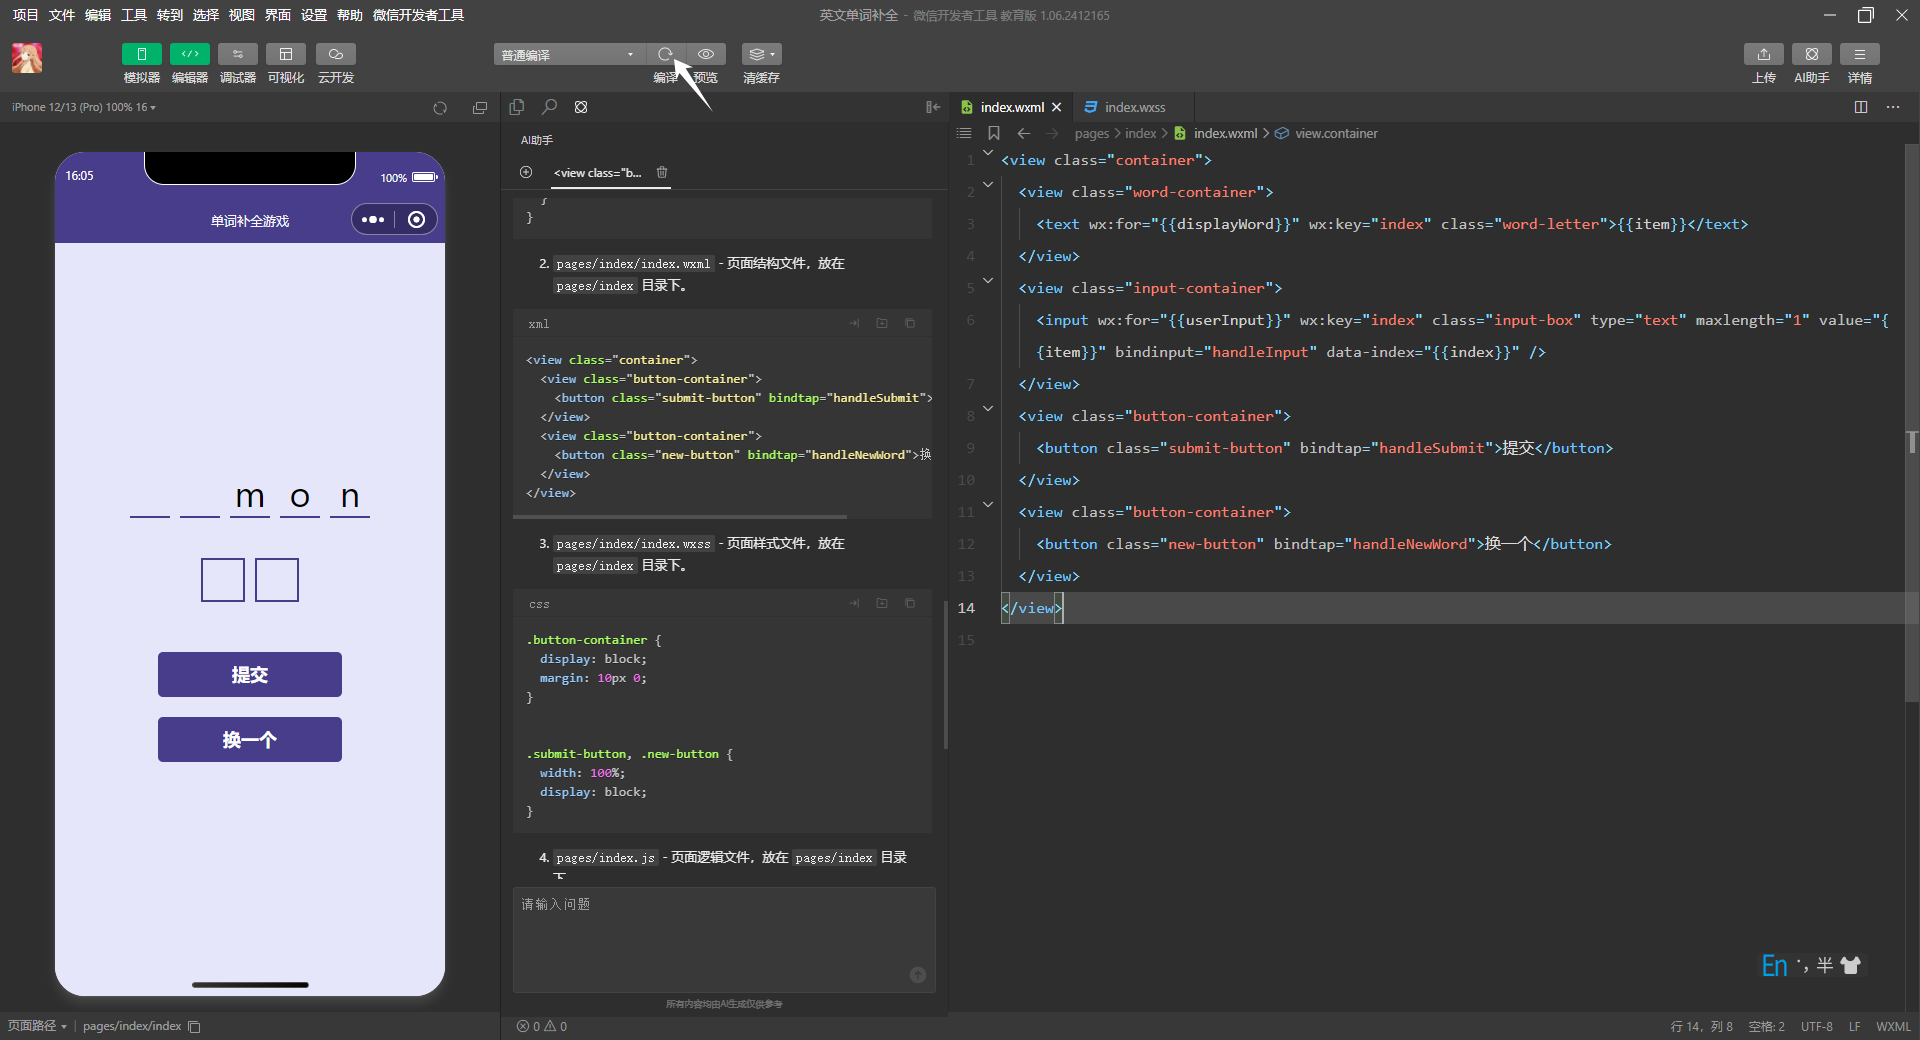Close the index.wxml tab

[1056, 107]
